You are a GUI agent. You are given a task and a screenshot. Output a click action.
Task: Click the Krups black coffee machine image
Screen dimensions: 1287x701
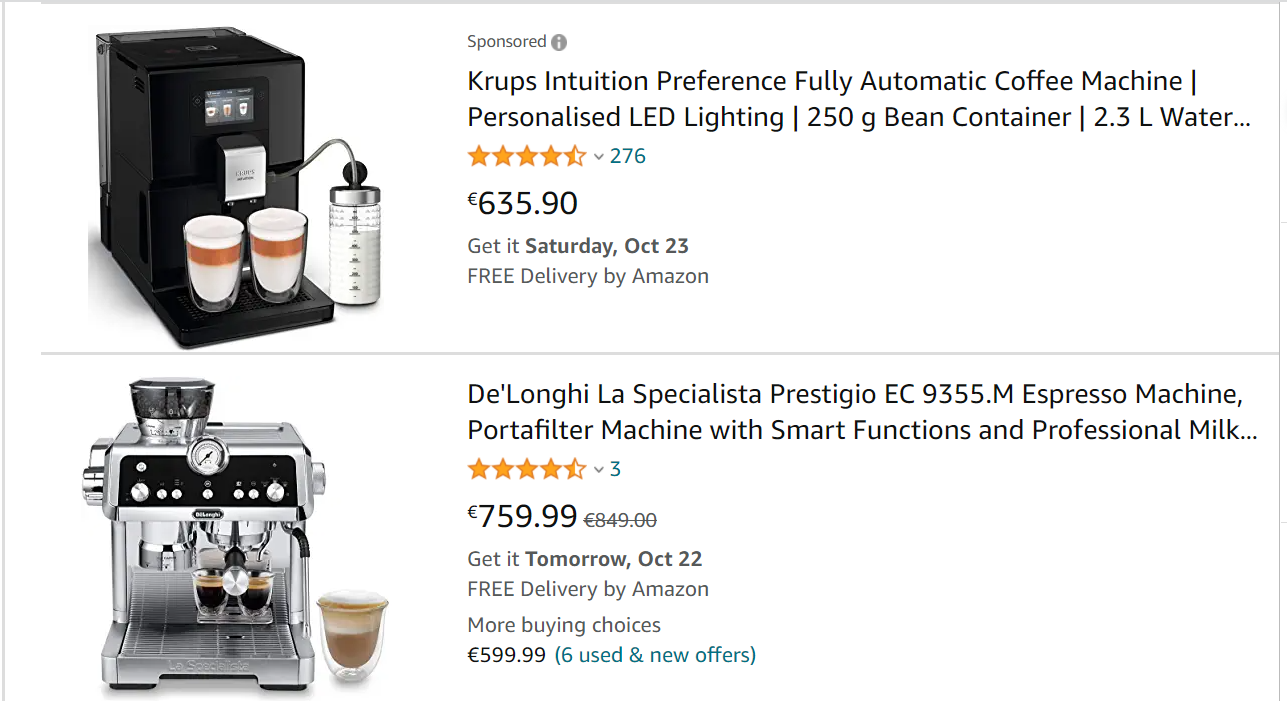[236, 188]
